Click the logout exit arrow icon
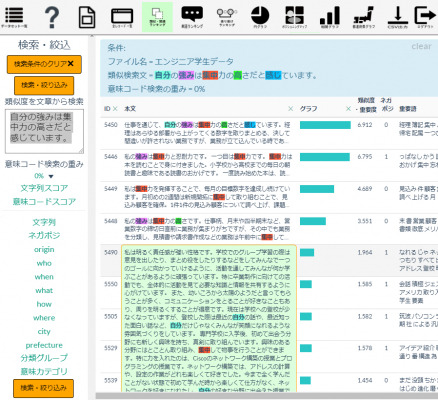Image resolution: width=438 pixels, height=400 pixels. 425,17
